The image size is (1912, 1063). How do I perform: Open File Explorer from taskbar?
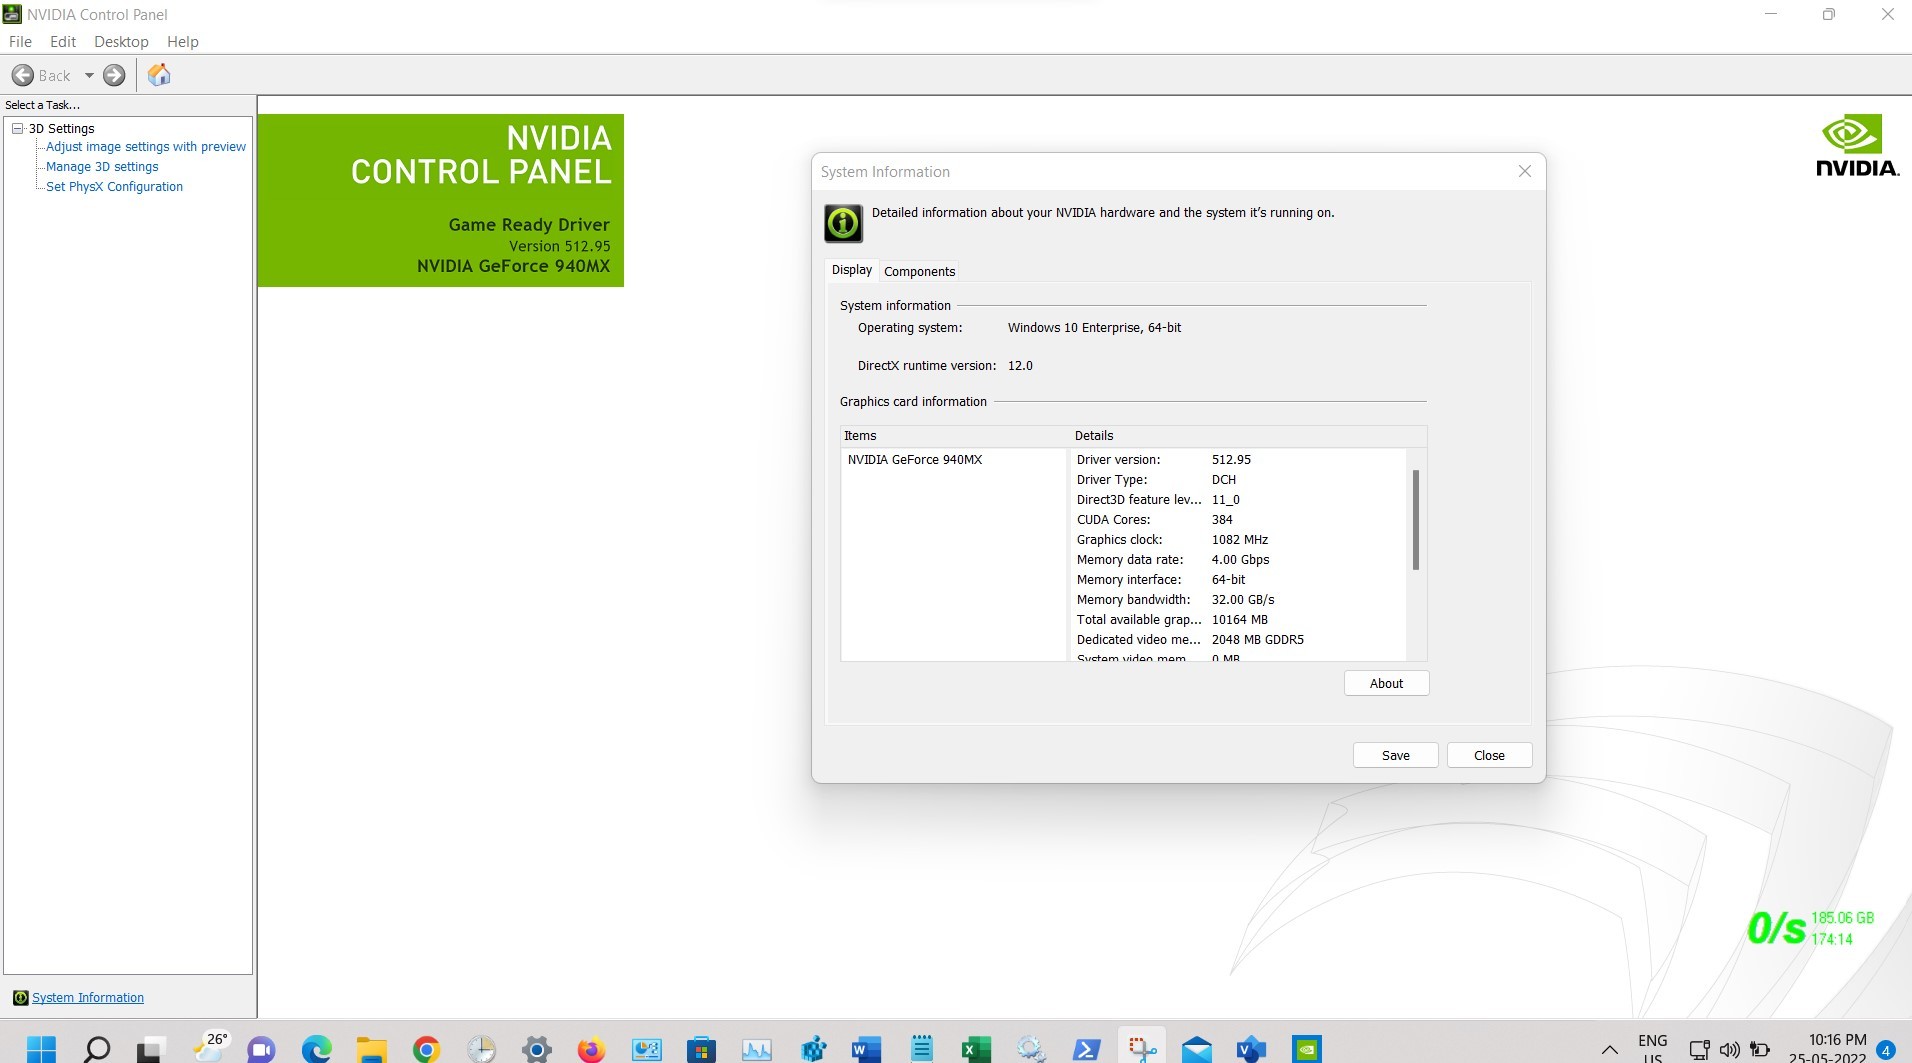(372, 1049)
